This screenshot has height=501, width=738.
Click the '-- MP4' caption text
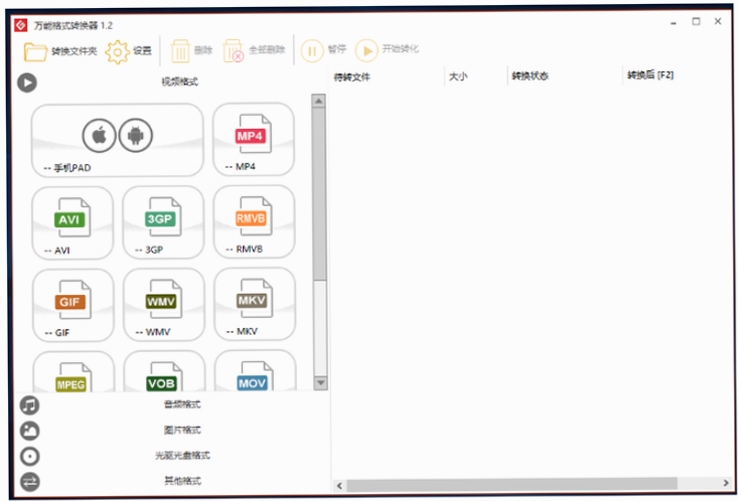tap(241, 167)
